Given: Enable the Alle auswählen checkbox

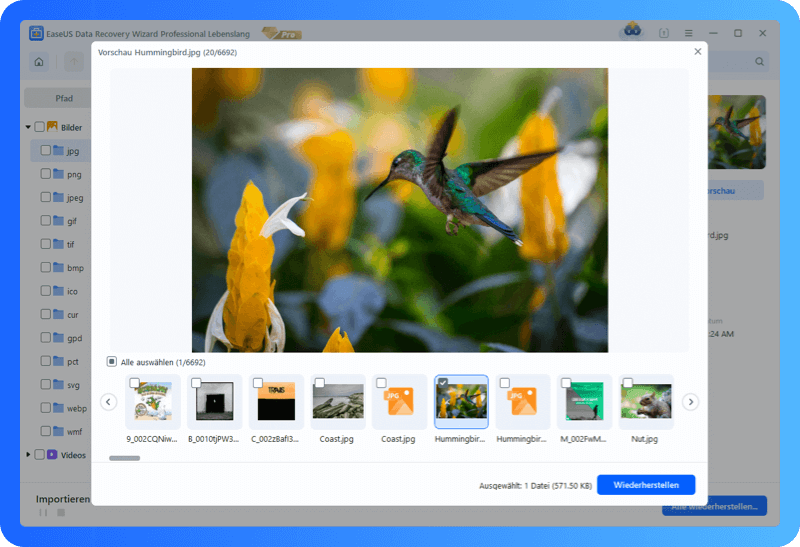Looking at the screenshot, I should point(112,362).
